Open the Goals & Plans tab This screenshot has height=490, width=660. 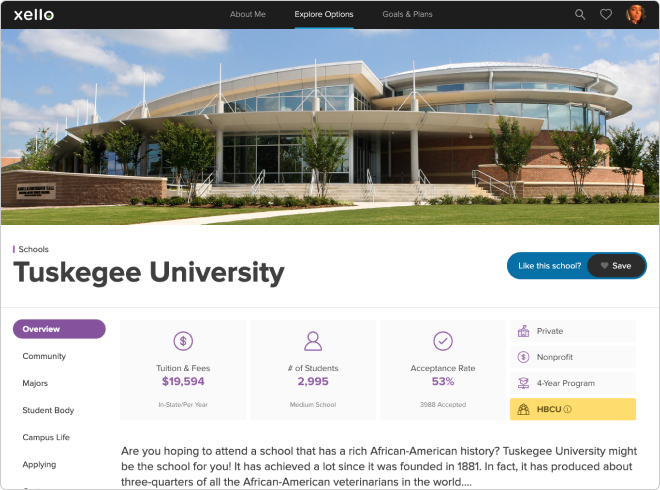pyautogui.click(x=407, y=14)
